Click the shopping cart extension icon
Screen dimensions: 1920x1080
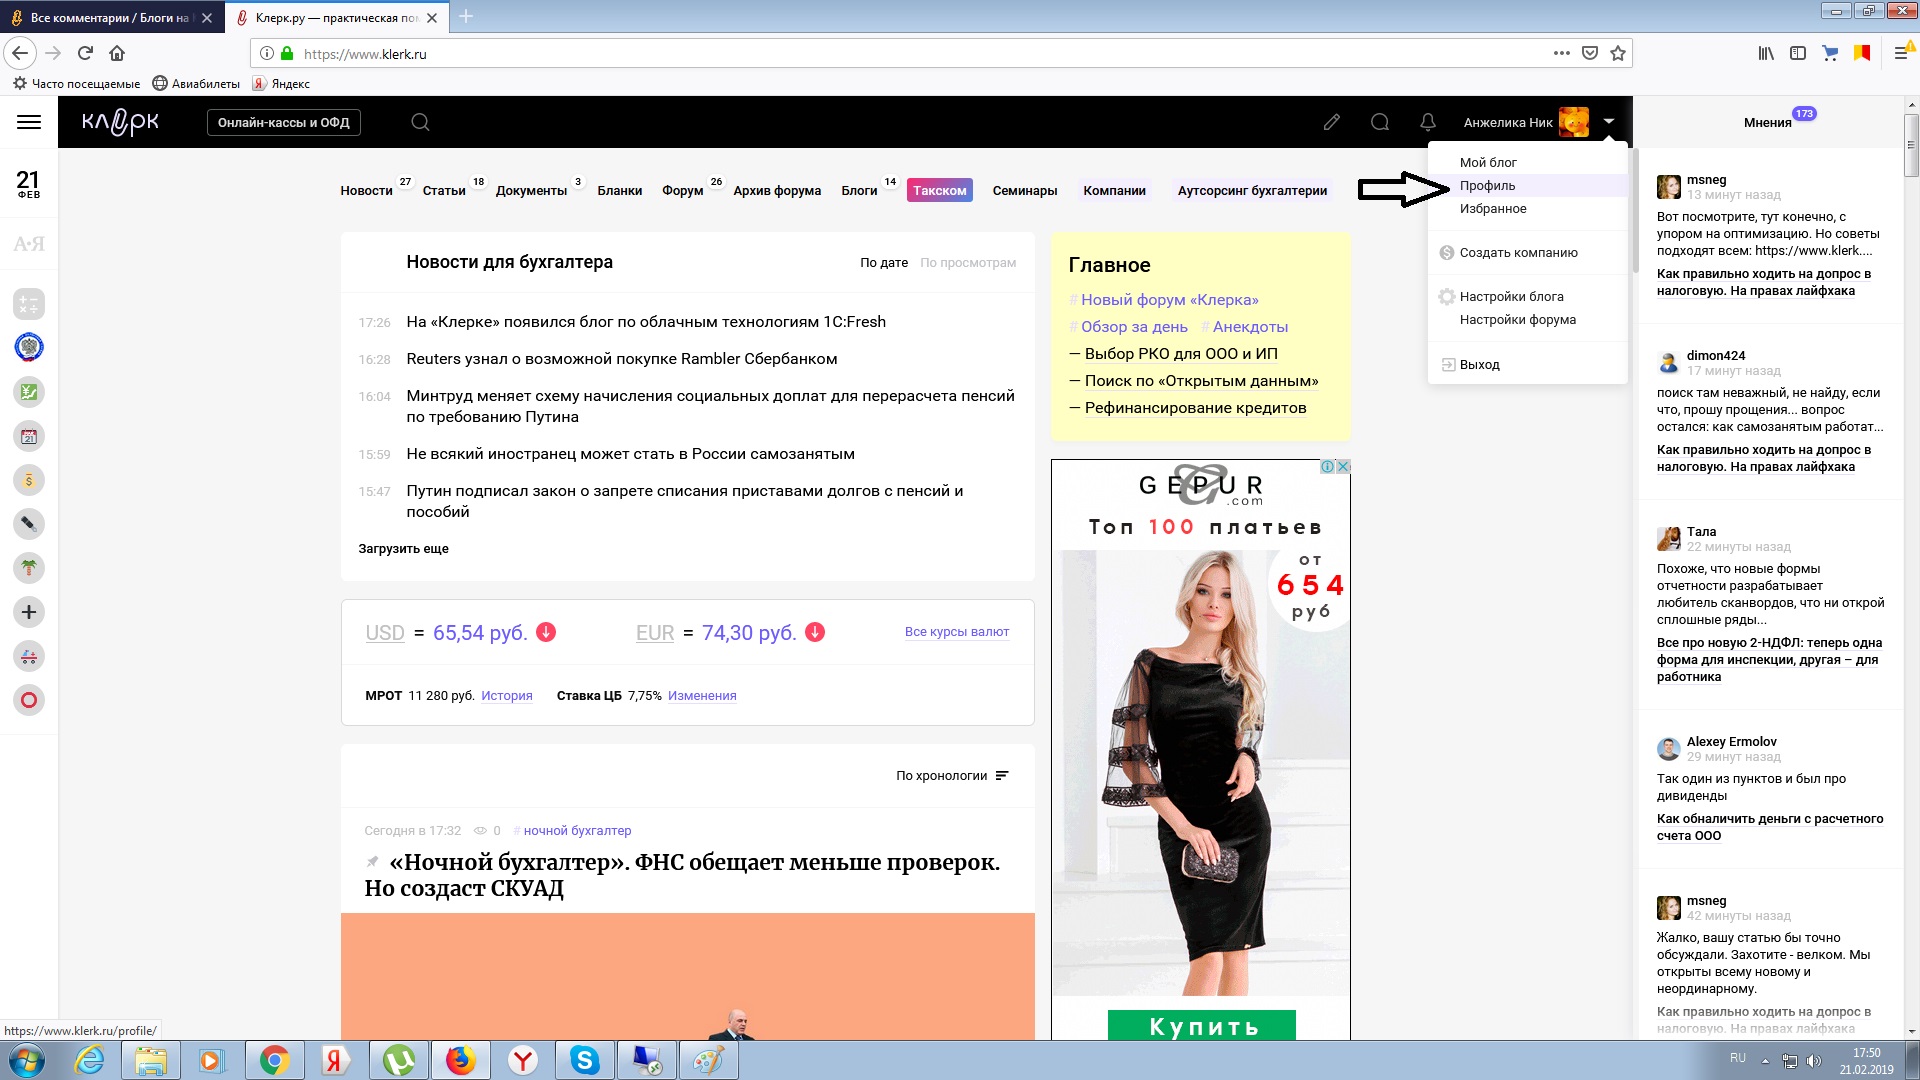[1830, 53]
